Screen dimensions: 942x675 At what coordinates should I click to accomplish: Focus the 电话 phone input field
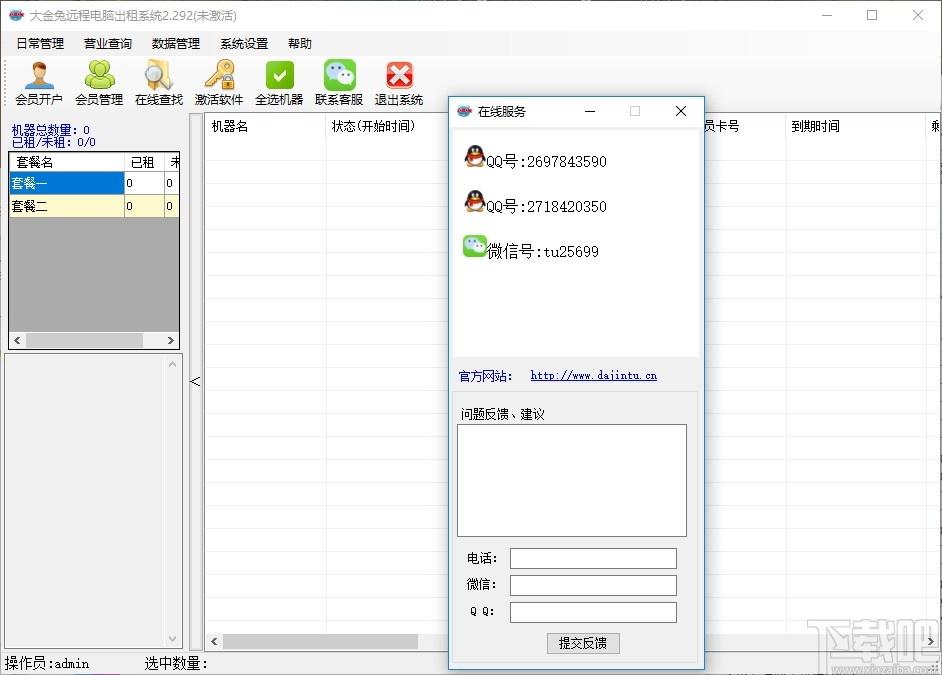click(x=593, y=558)
